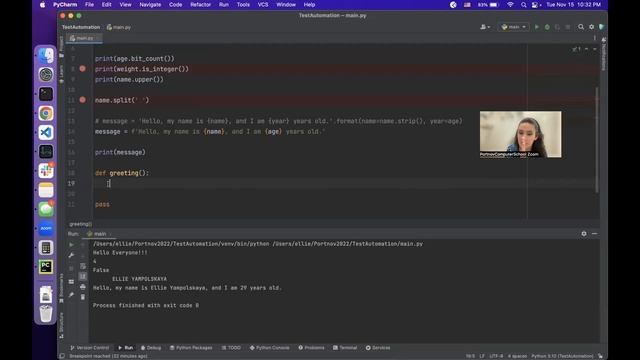
Task: Open the Navigate menu
Action: tap(150, 4)
